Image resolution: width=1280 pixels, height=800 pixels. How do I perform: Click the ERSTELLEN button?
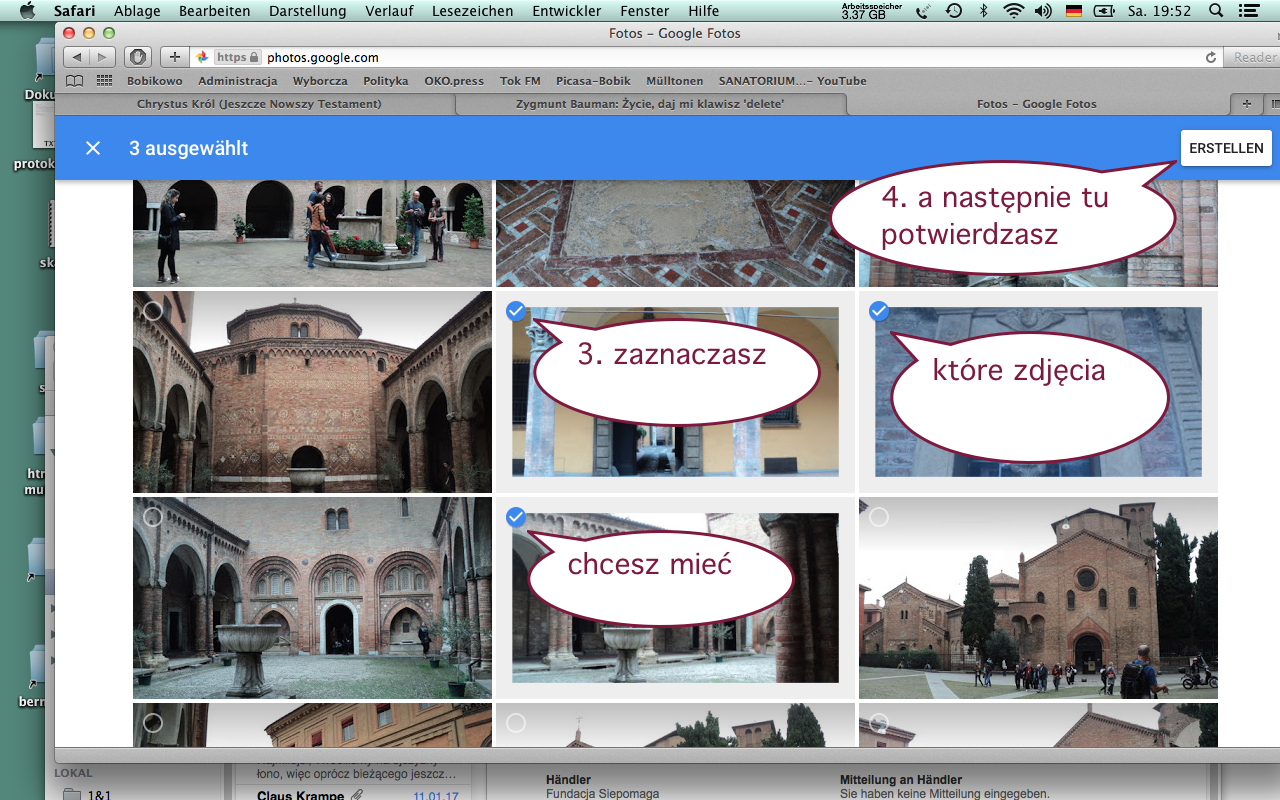click(1226, 148)
